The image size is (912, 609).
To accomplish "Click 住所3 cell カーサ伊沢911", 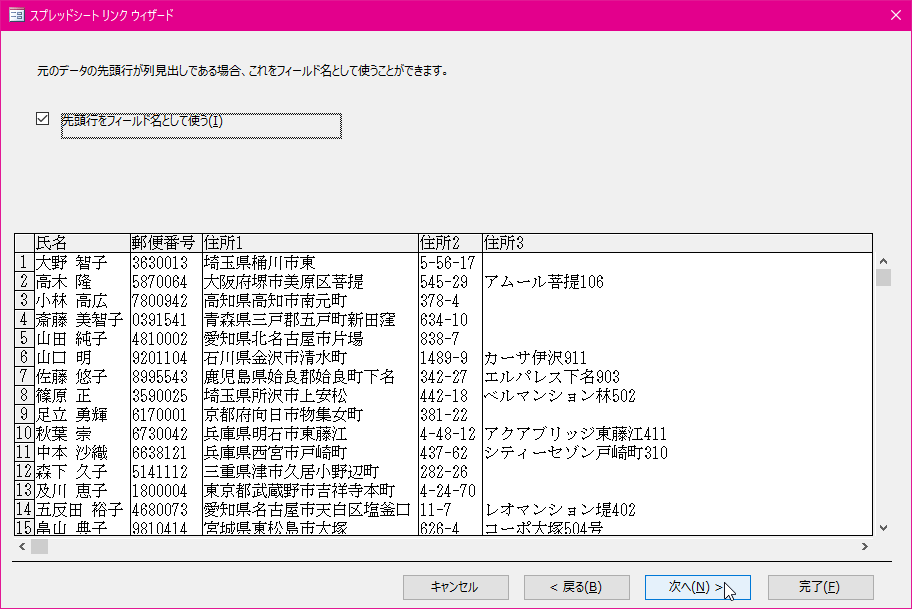I will coord(677,358).
